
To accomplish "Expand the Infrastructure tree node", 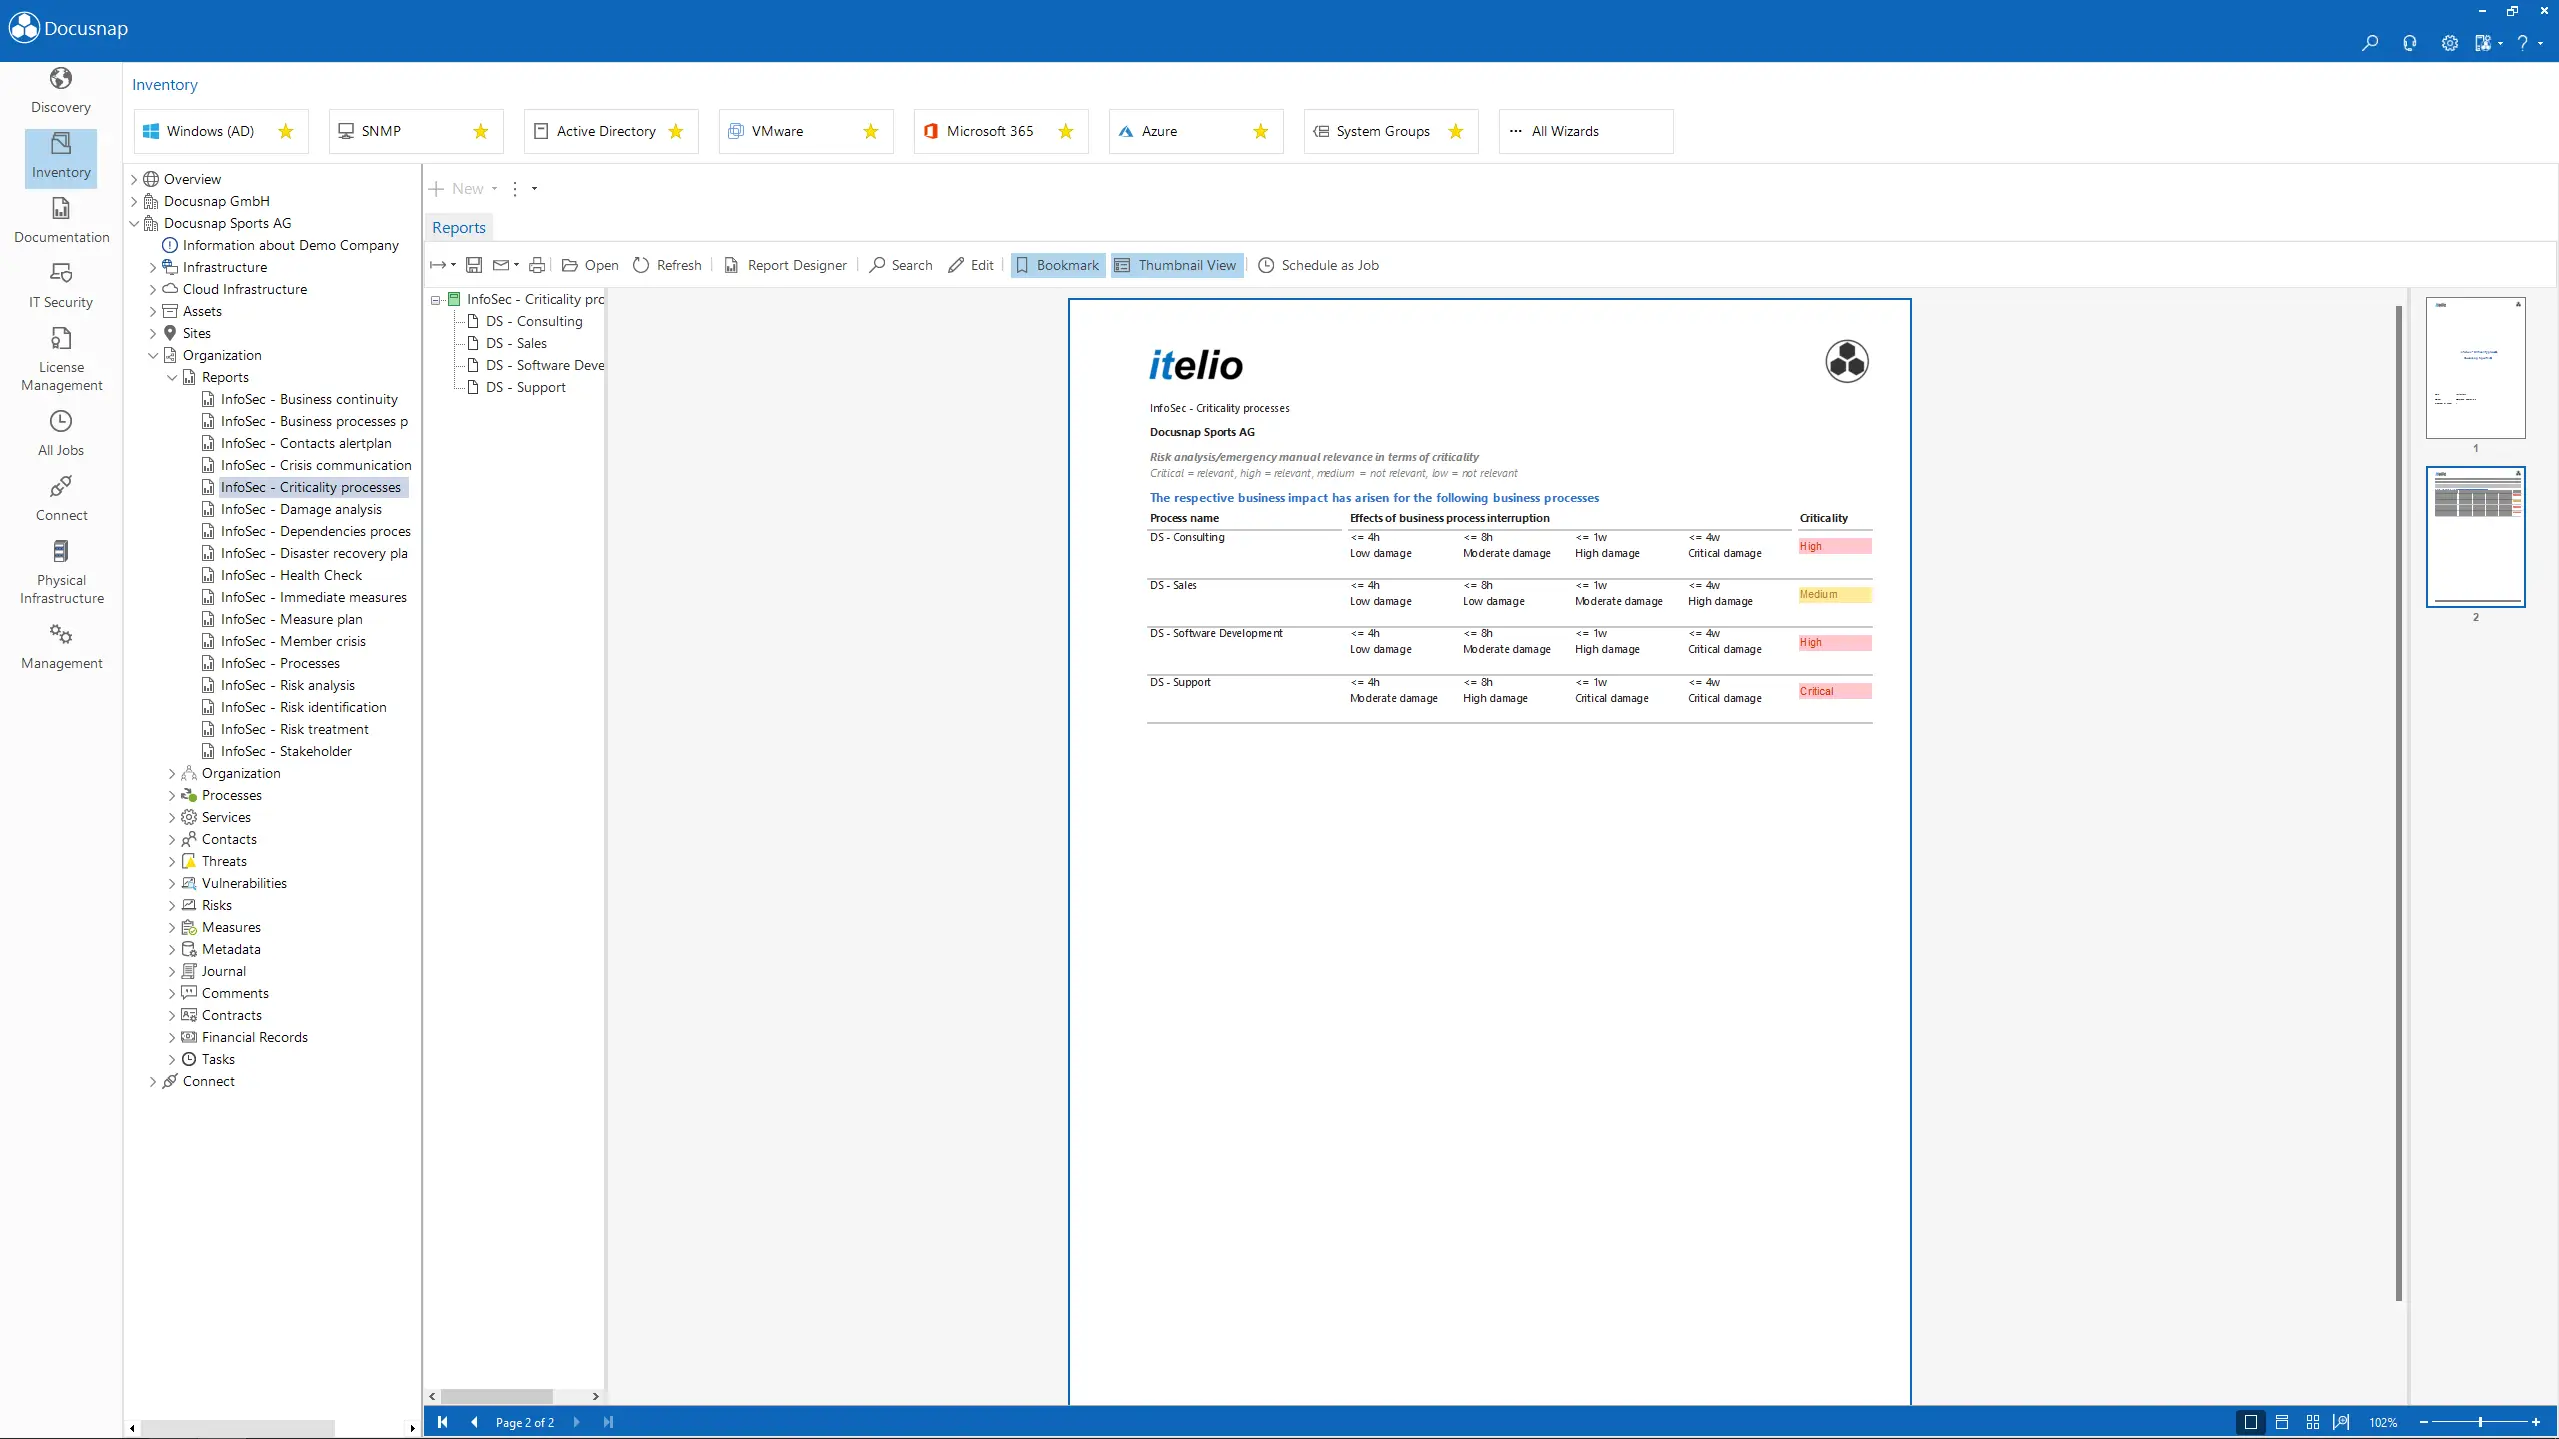I will coord(153,267).
